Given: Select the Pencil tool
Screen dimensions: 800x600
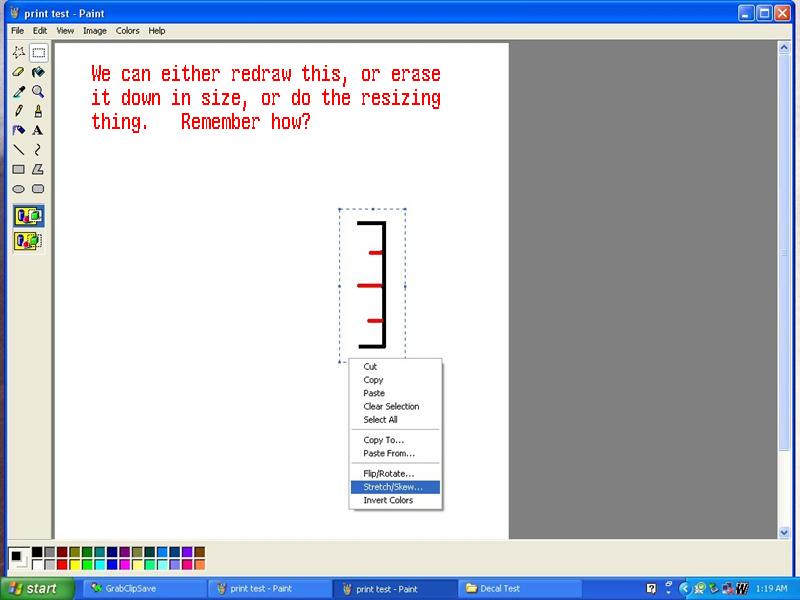Looking at the screenshot, I should [19, 111].
